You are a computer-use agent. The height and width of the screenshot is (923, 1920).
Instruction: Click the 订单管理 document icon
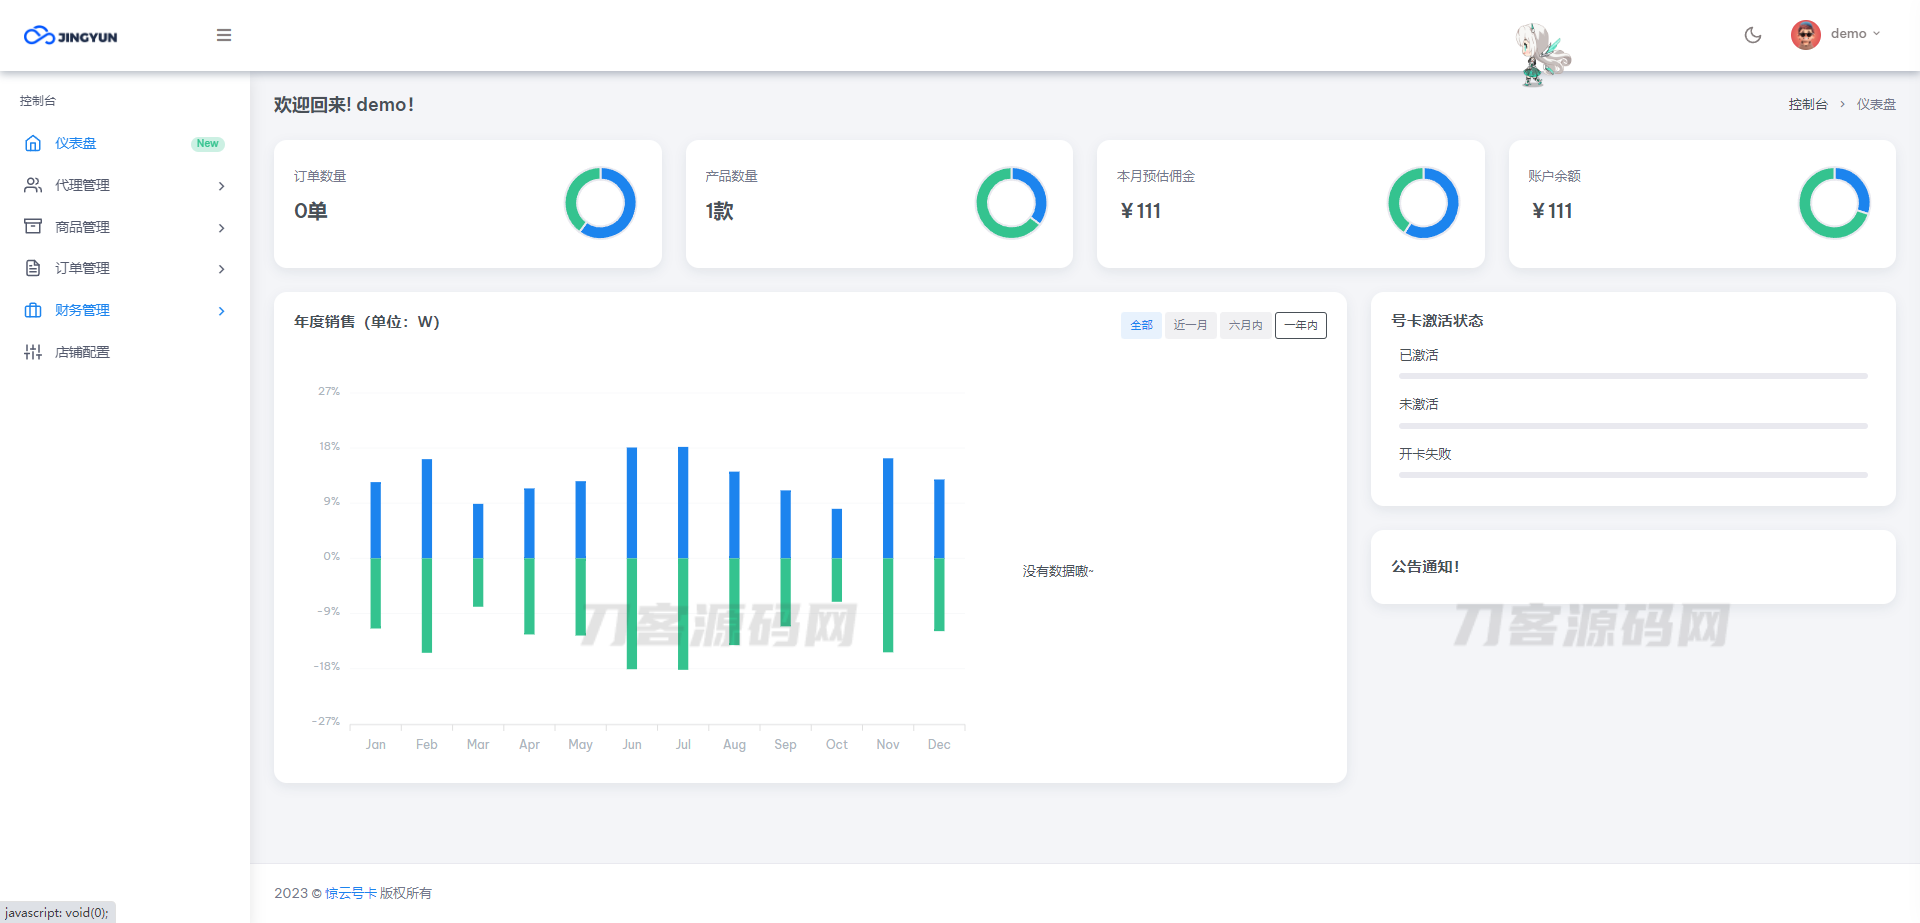point(33,268)
